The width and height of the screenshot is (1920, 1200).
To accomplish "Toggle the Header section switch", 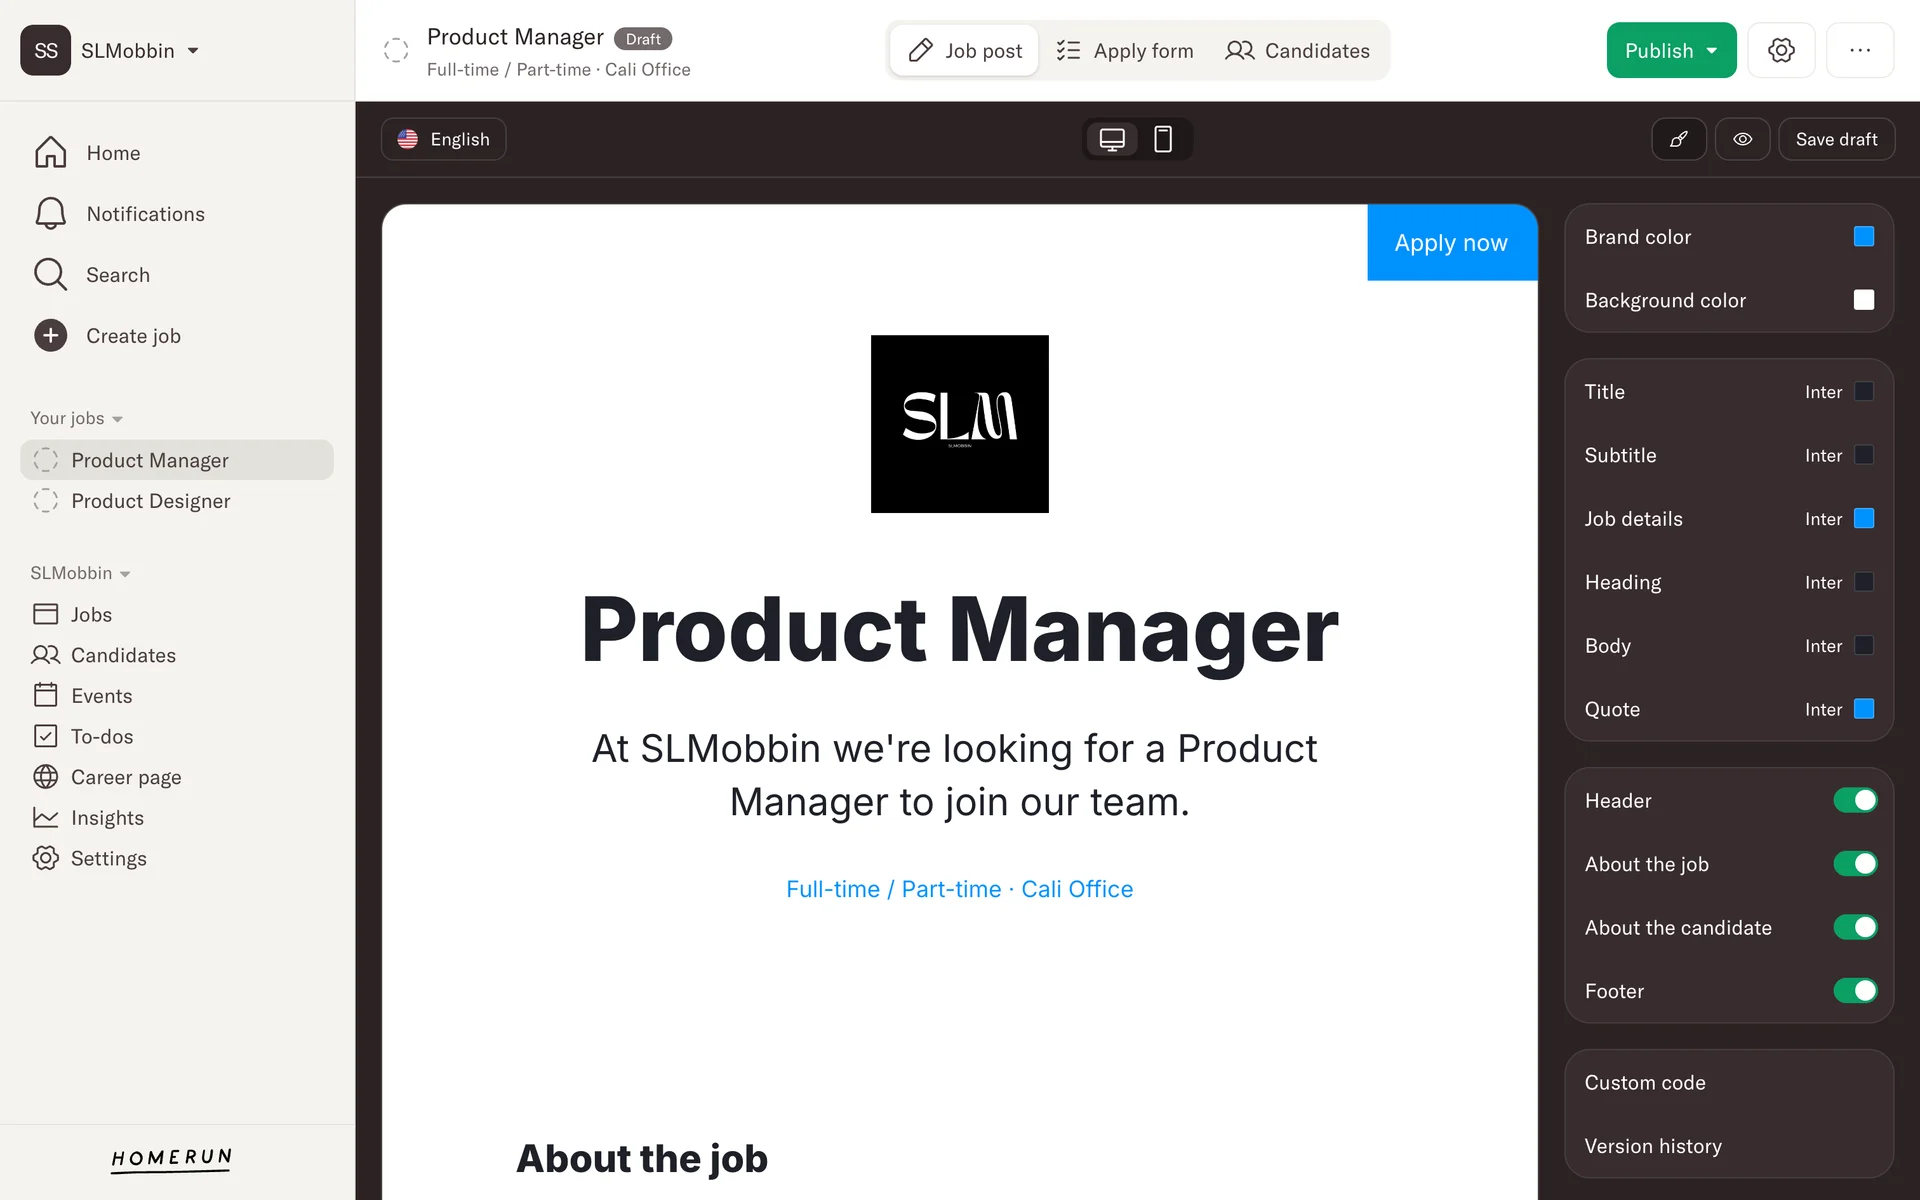I will coord(1855,800).
